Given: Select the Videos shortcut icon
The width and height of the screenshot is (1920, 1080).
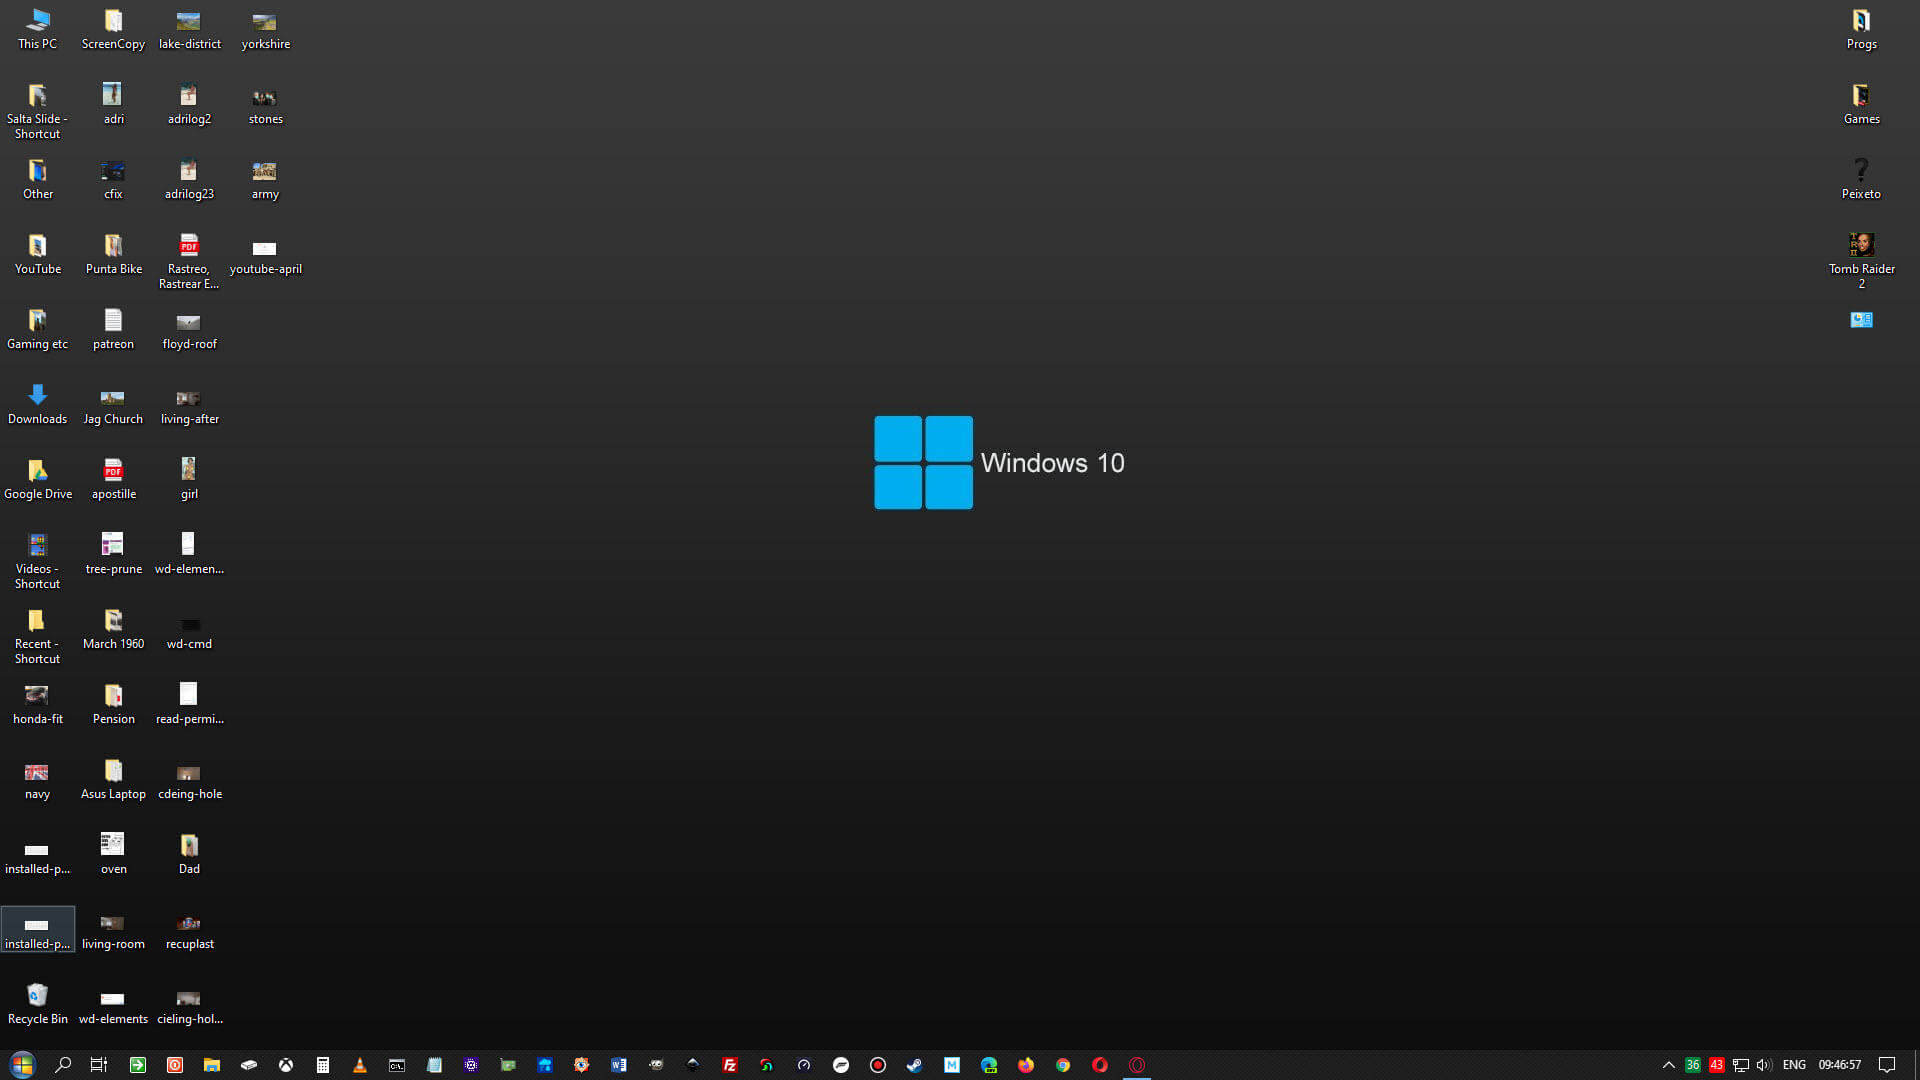Looking at the screenshot, I should pyautogui.click(x=38, y=561).
